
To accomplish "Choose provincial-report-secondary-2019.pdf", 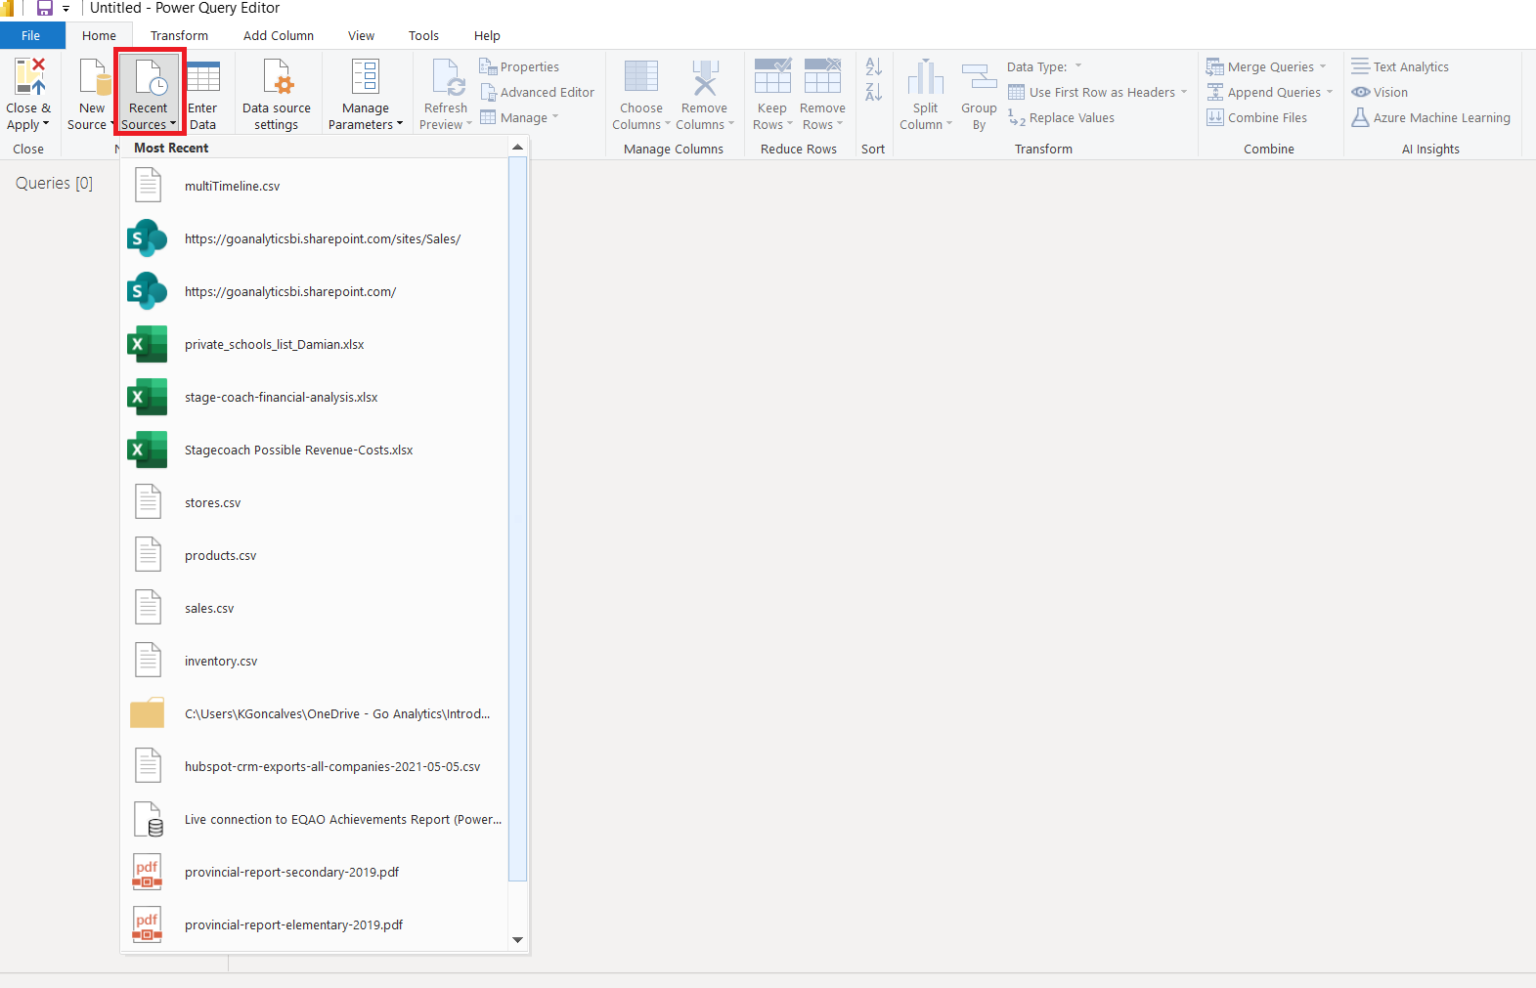I will tap(314, 872).
